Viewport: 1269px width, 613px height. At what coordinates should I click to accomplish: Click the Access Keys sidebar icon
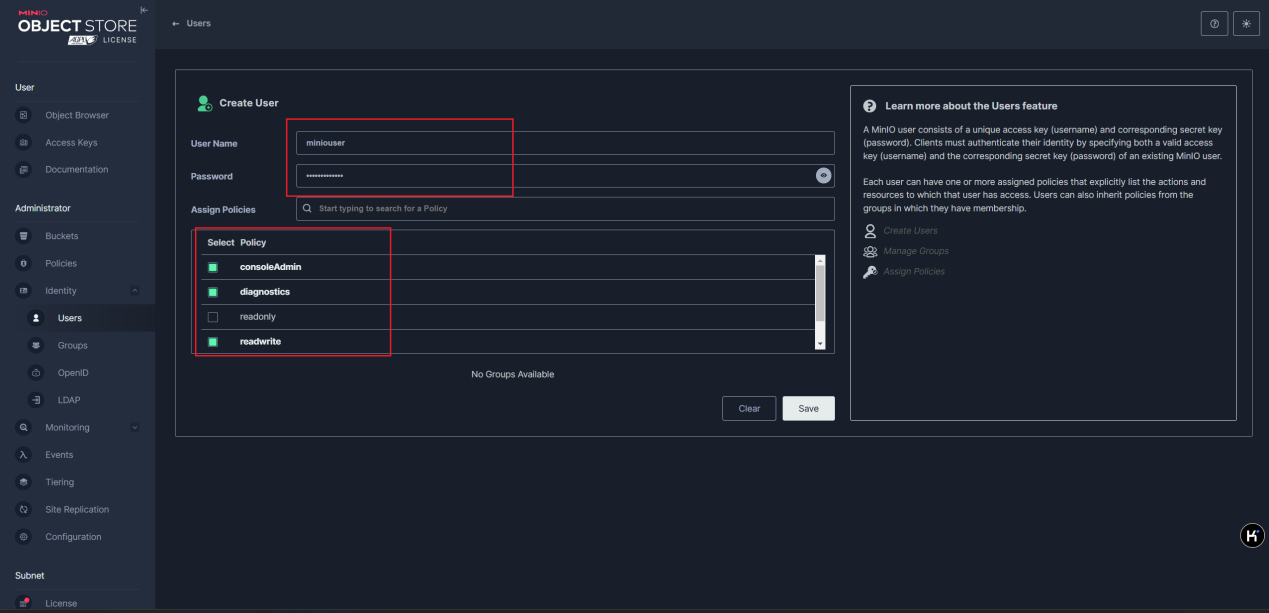[24, 142]
